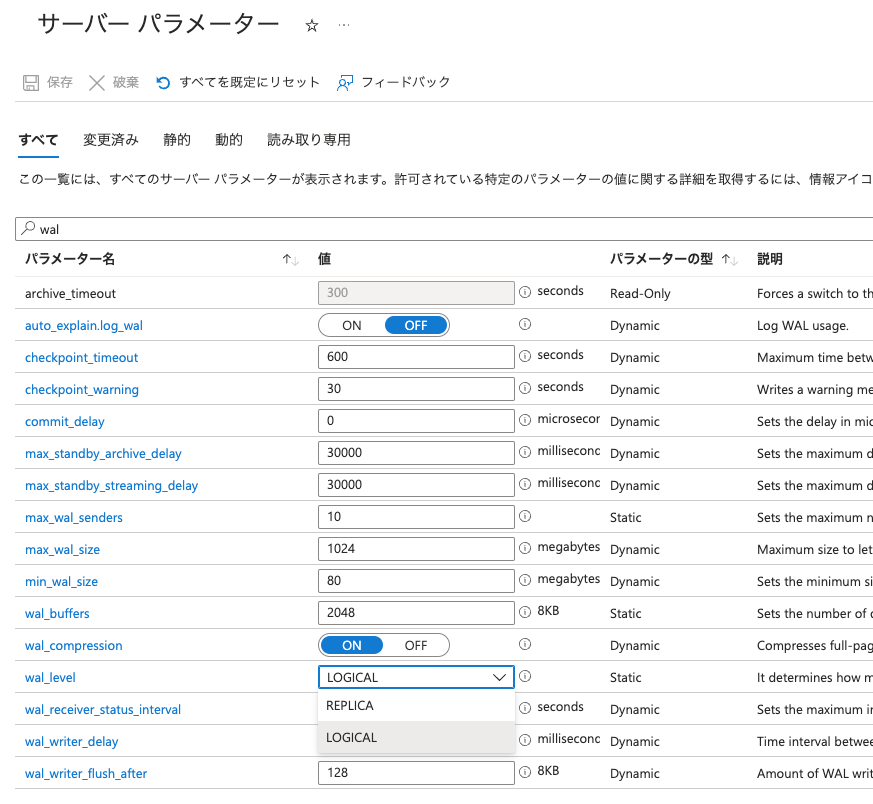The width and height of the screenshot is (873, 804).
Task: Edit the checkpoint_warning value 30
Action: tap(416, 389)
